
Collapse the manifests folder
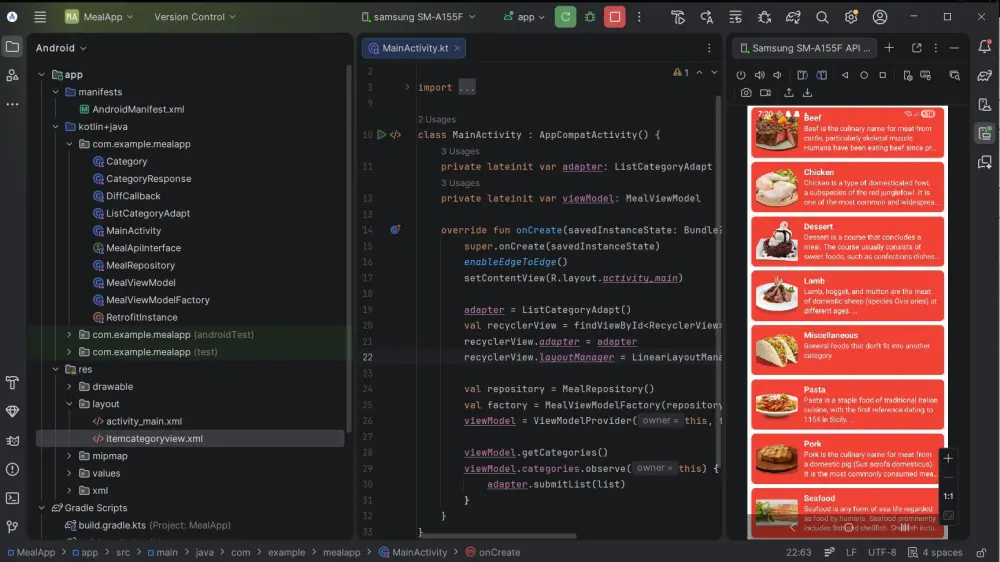pos(55,92)
